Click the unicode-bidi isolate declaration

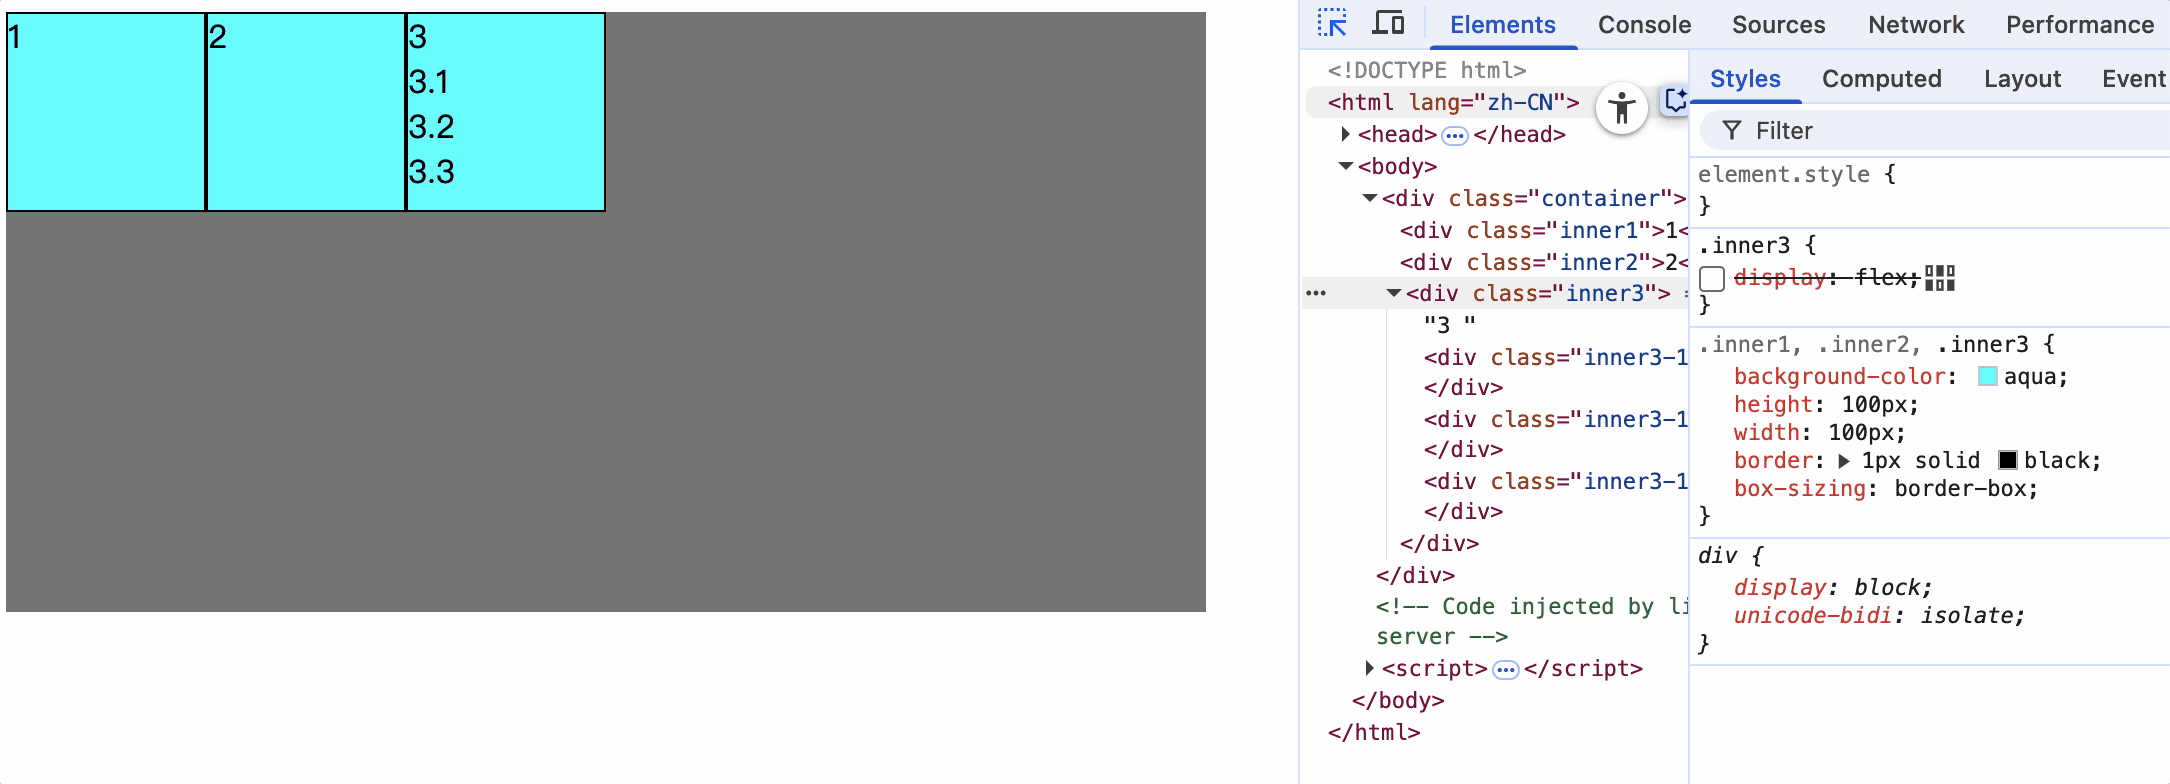(1880, 616)
